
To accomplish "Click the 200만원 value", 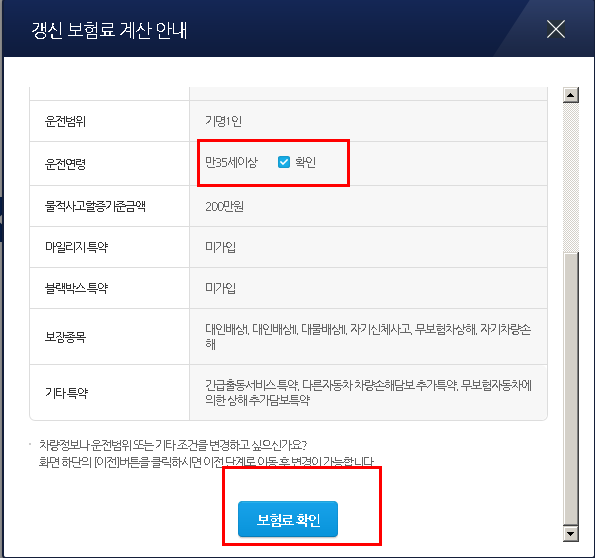I will coord(224,206).
